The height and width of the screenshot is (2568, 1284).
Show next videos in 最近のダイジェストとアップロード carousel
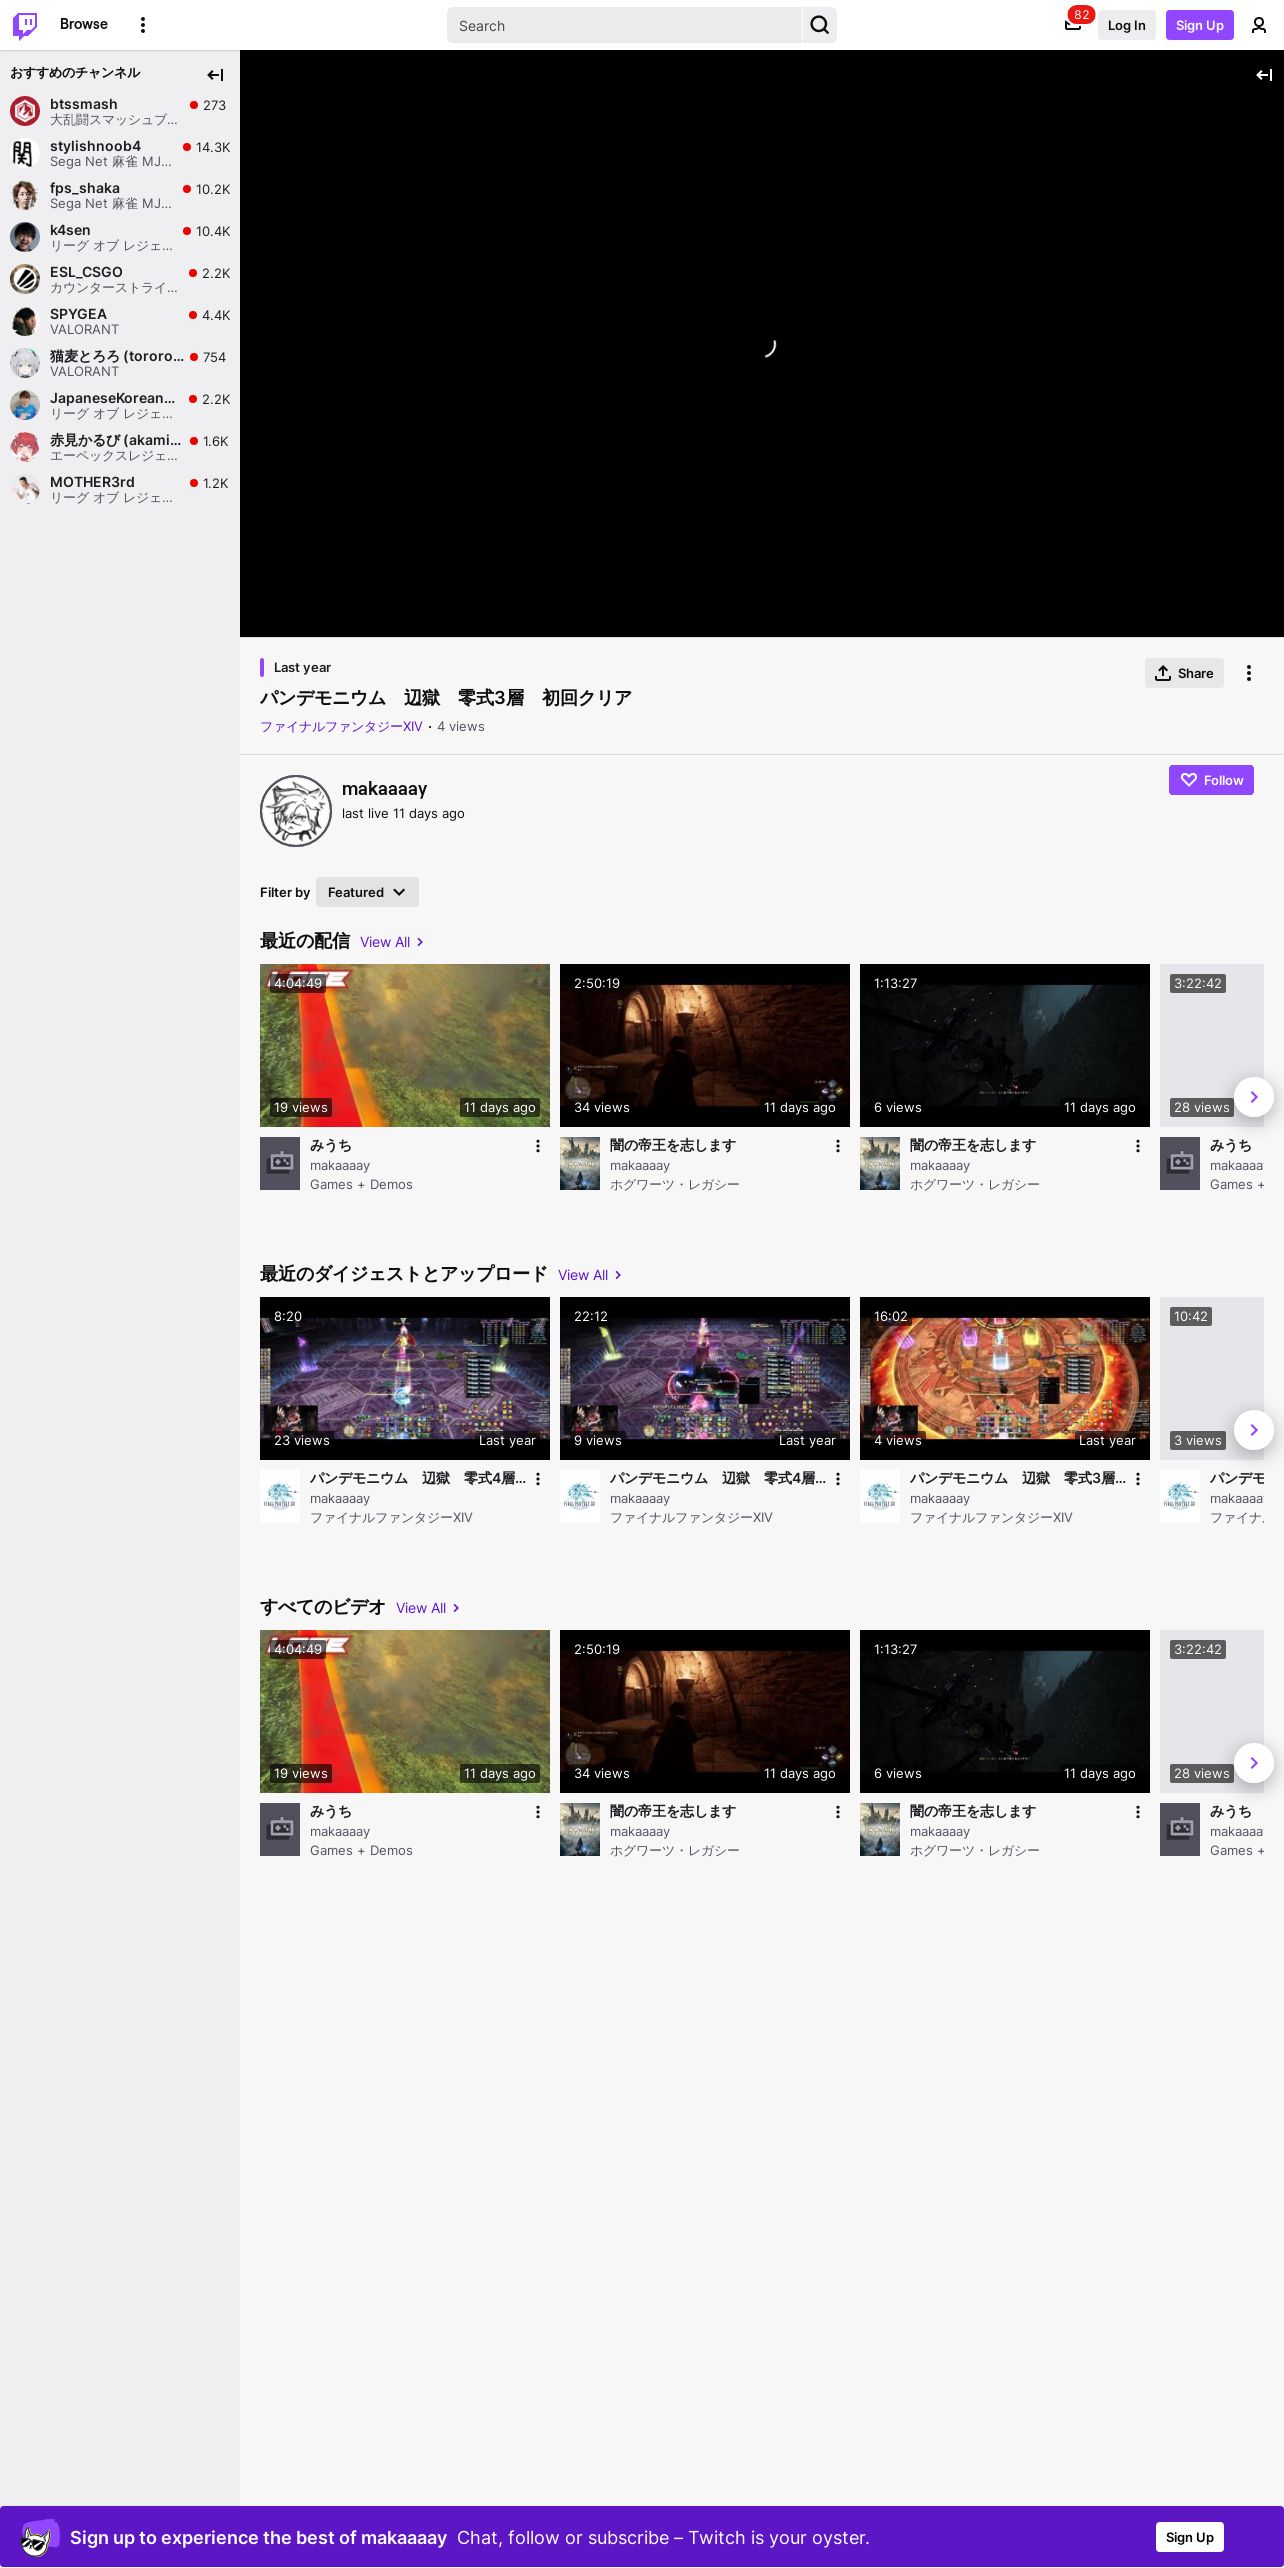click(1254, 1430)
